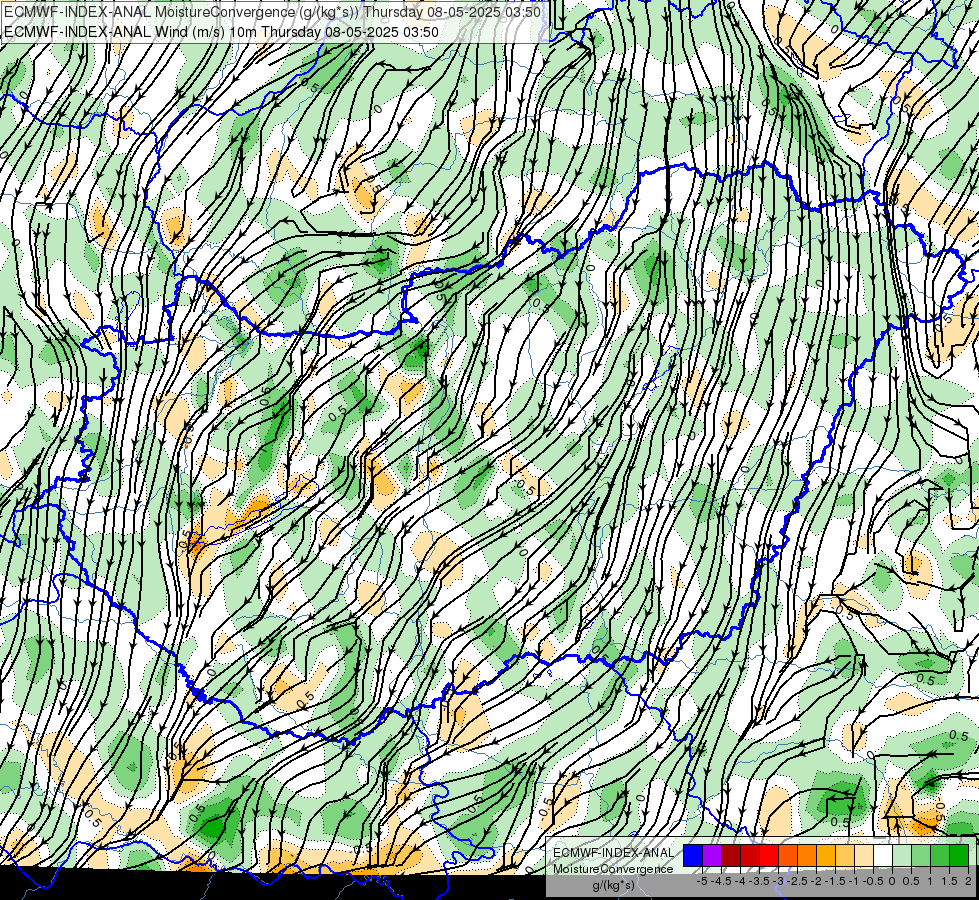Pick the light green swatch between 0.5 and 1
This screenshot has height=900, width=979.
point(921,856)
